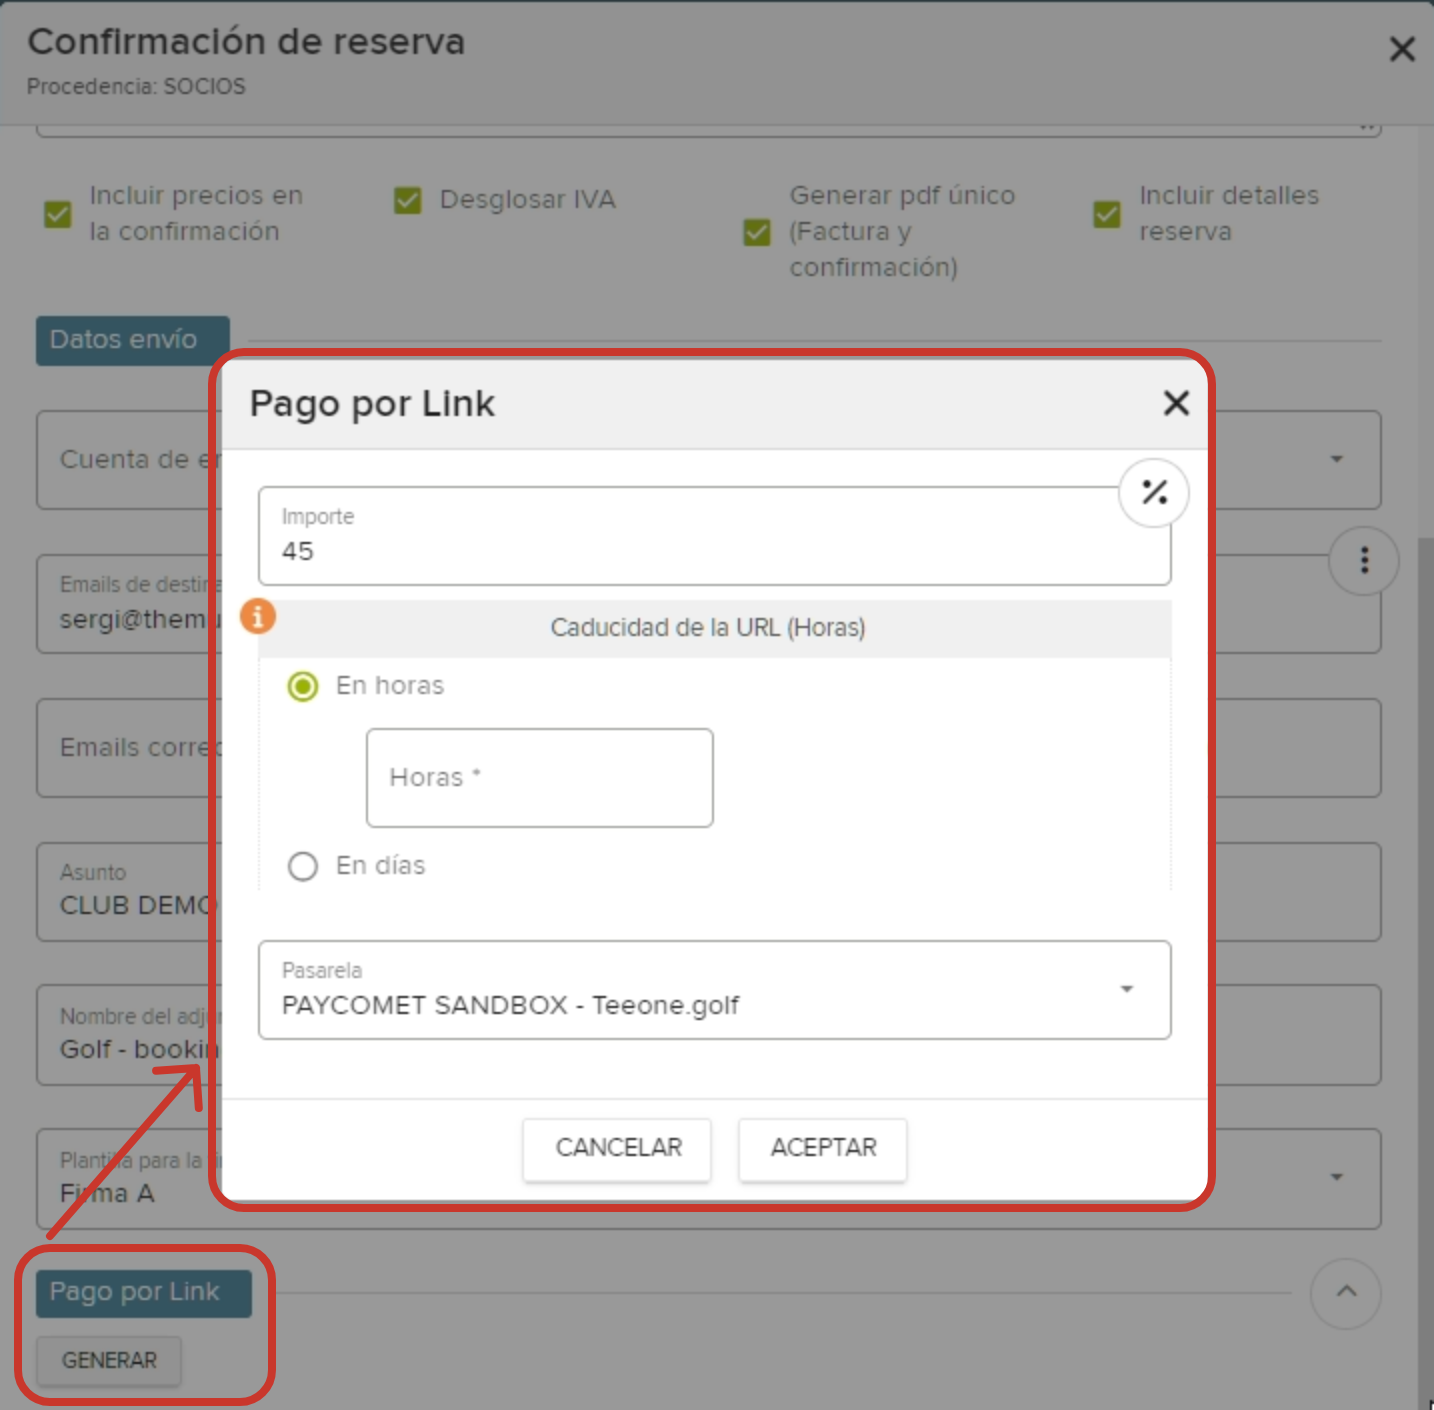This screenshot has width=1434, height=1410.
Task: Expand the Cuenta de email dropdown arrow
Action: tap(1336, 459)
